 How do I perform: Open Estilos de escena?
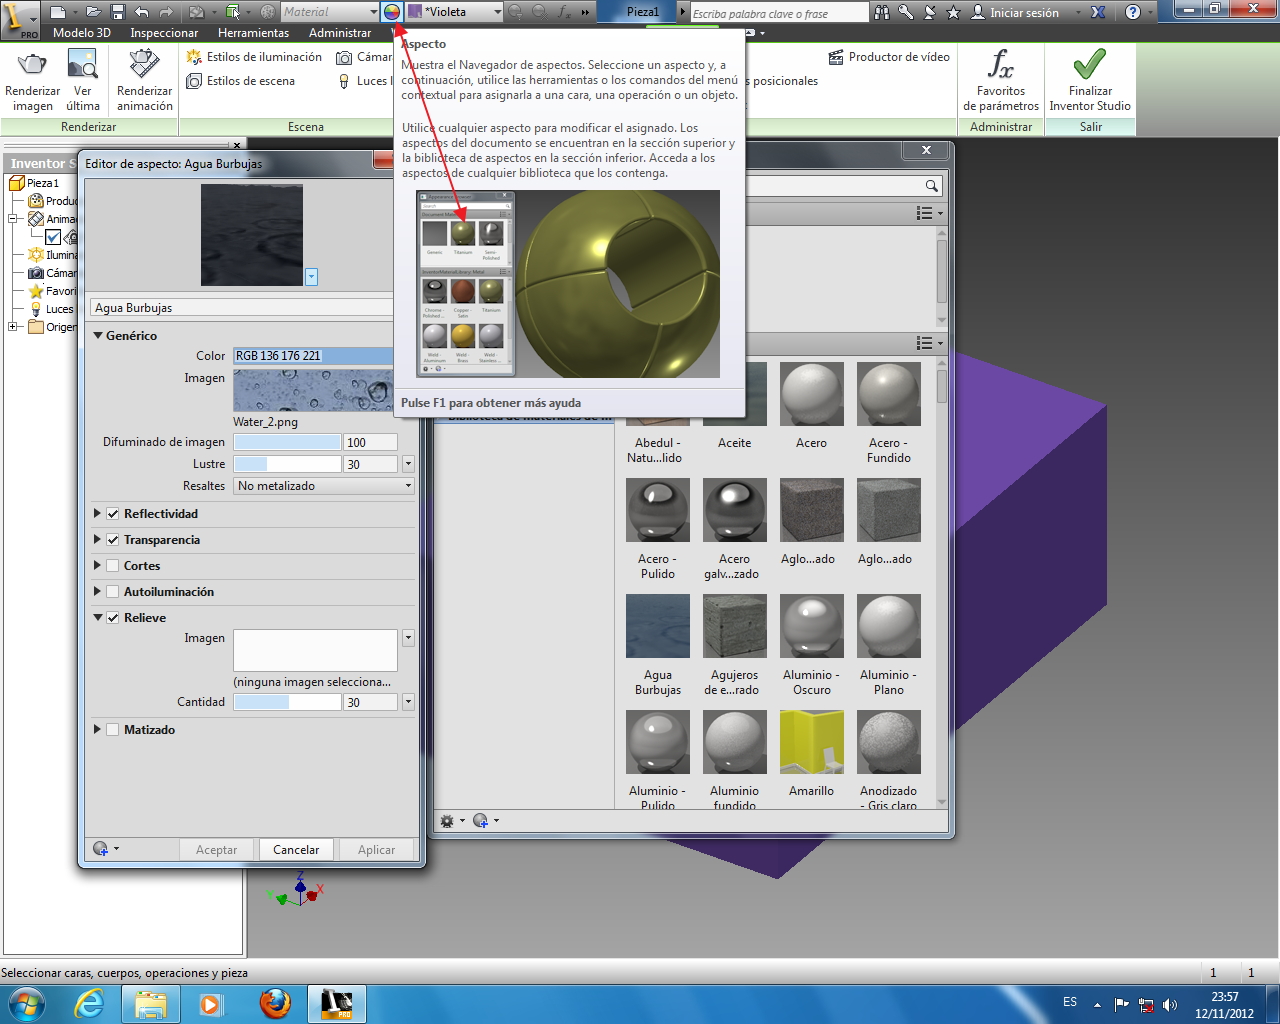240,81
